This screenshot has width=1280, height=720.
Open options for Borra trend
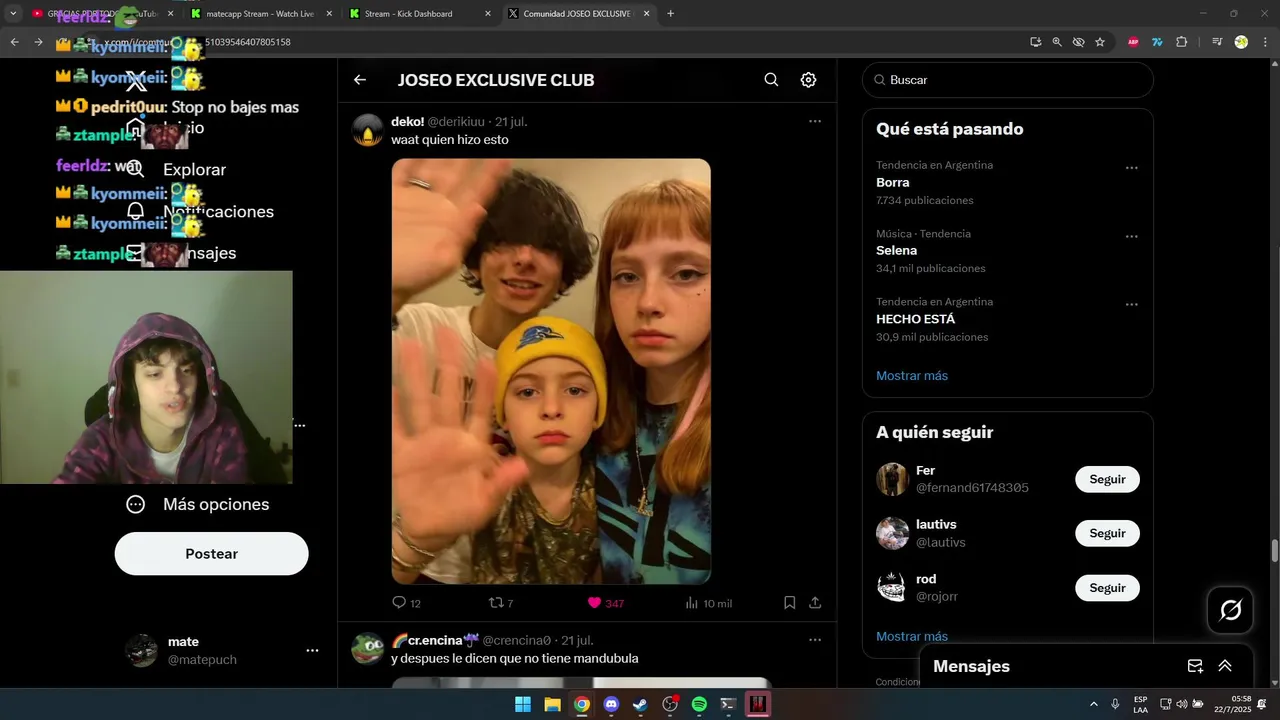[1132, 168]
